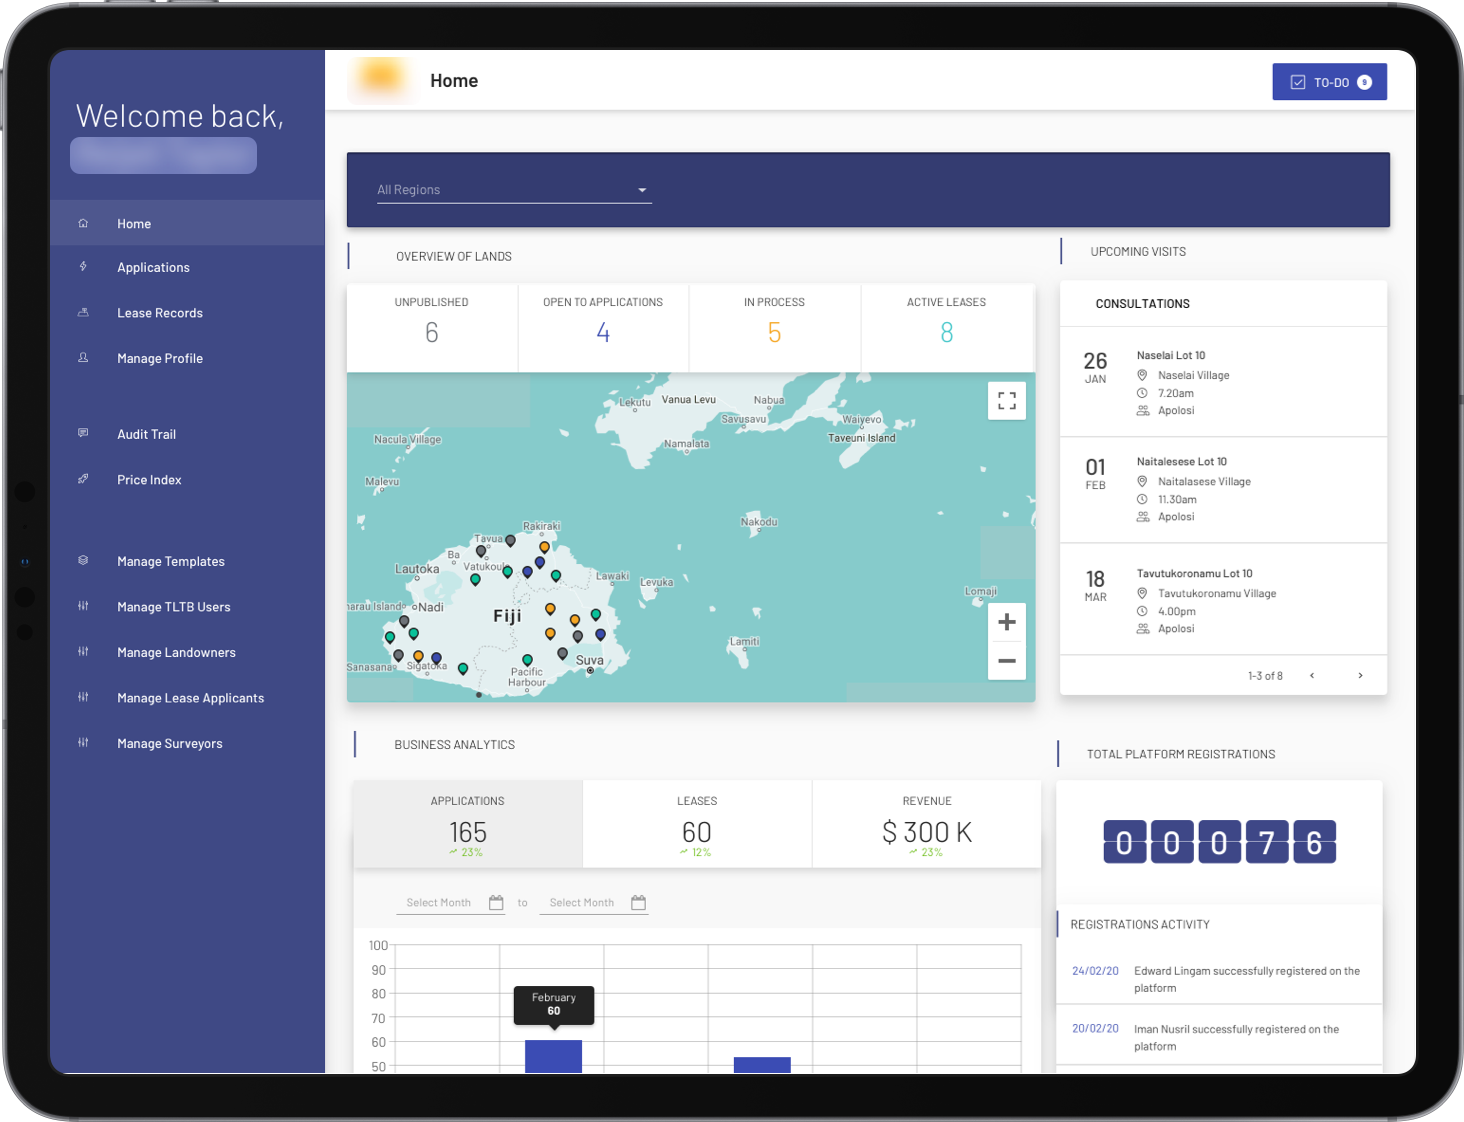Open the Tavutukoronamu Lot 10 consultation
The height and width of the screenshot is (1122, 1464).
1223,600
